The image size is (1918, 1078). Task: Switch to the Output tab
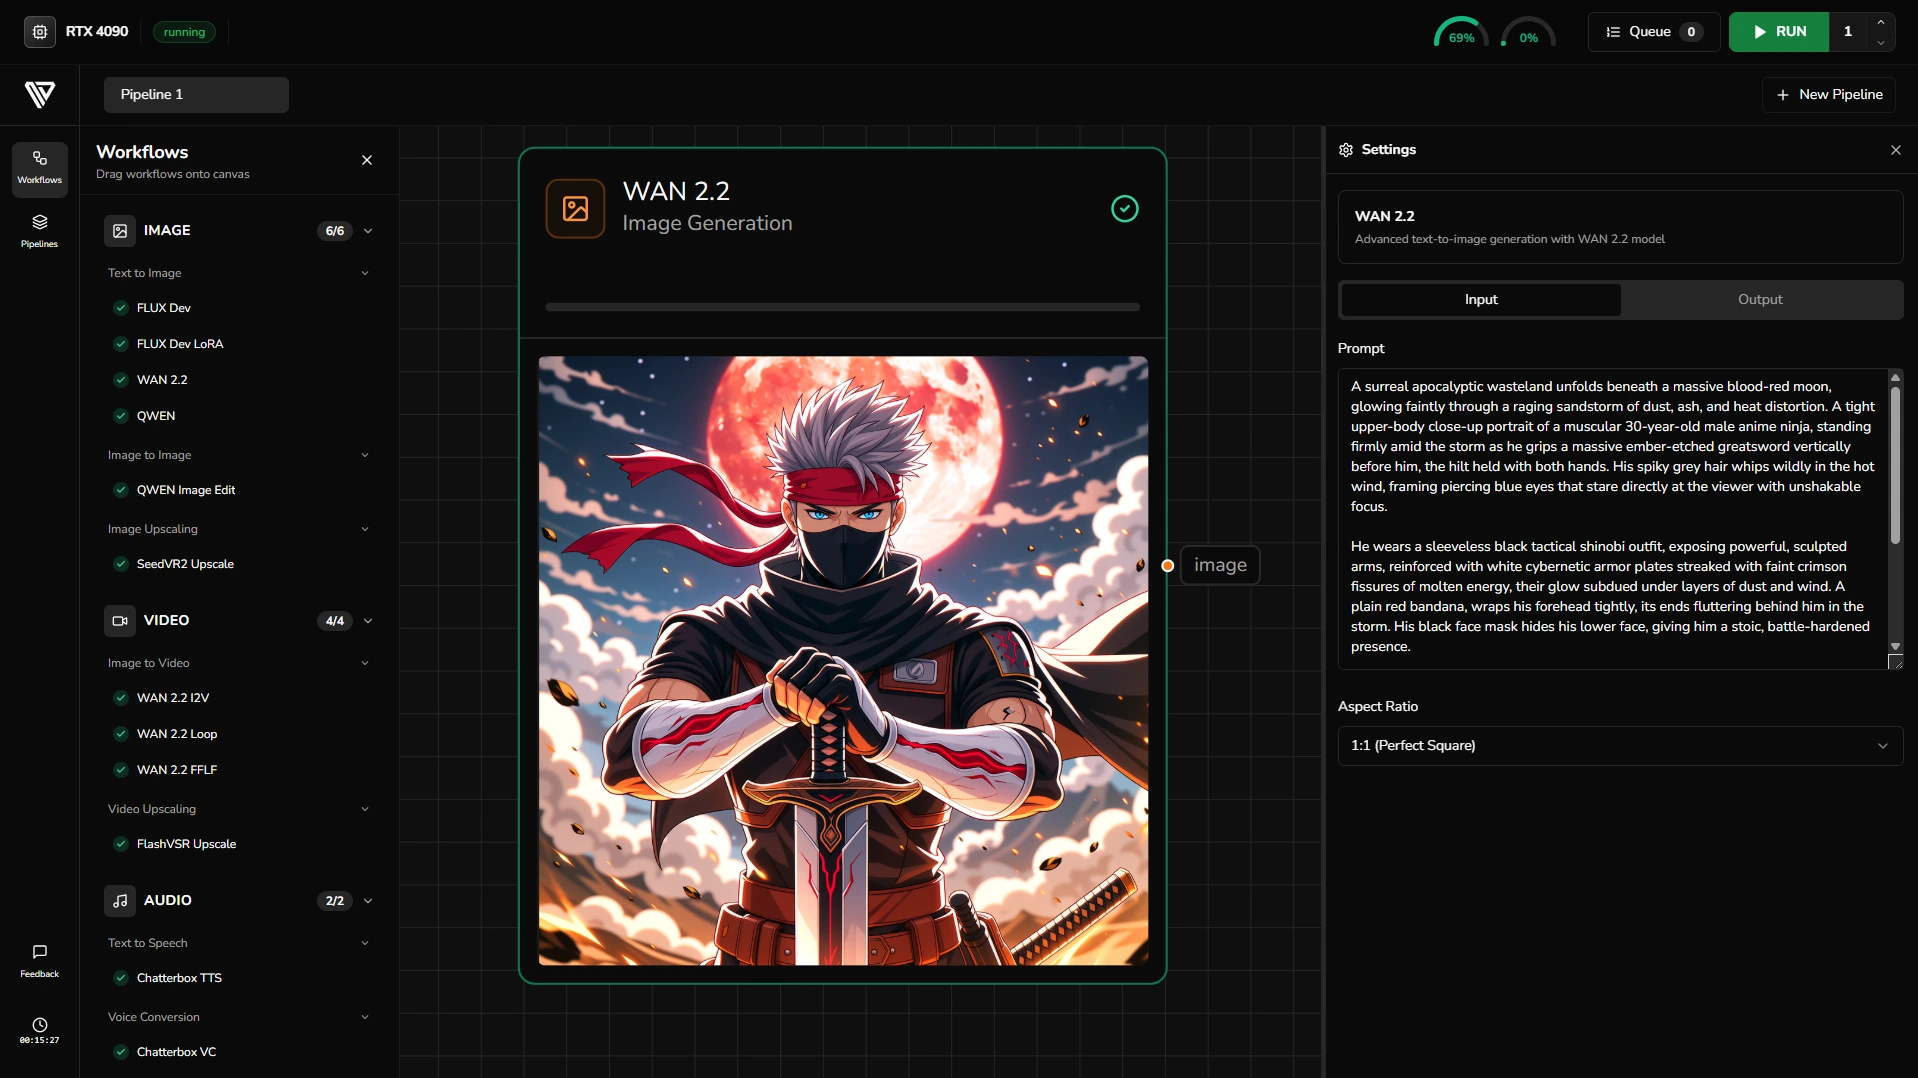[1759, 299]
